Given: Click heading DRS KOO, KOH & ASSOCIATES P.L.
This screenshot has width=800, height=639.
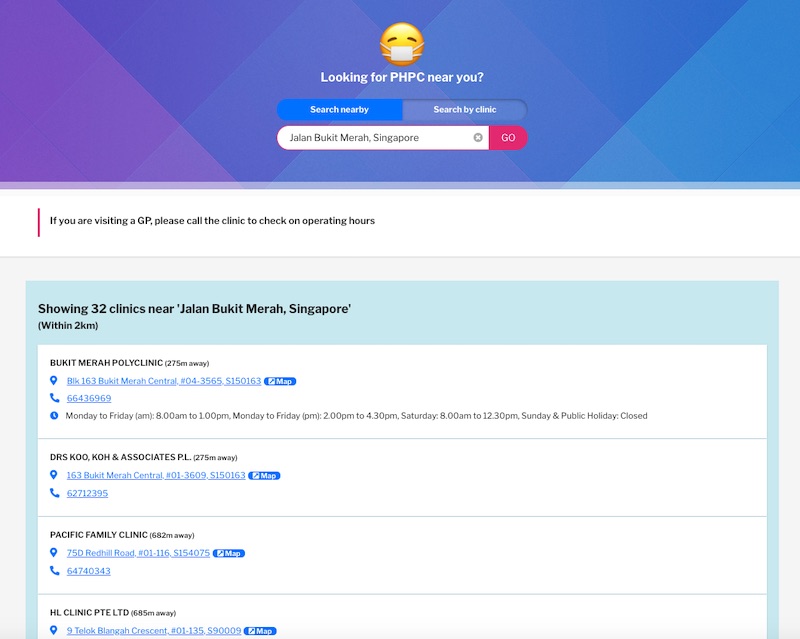Looking at the screenshot, I should click(x=120, y=457).
